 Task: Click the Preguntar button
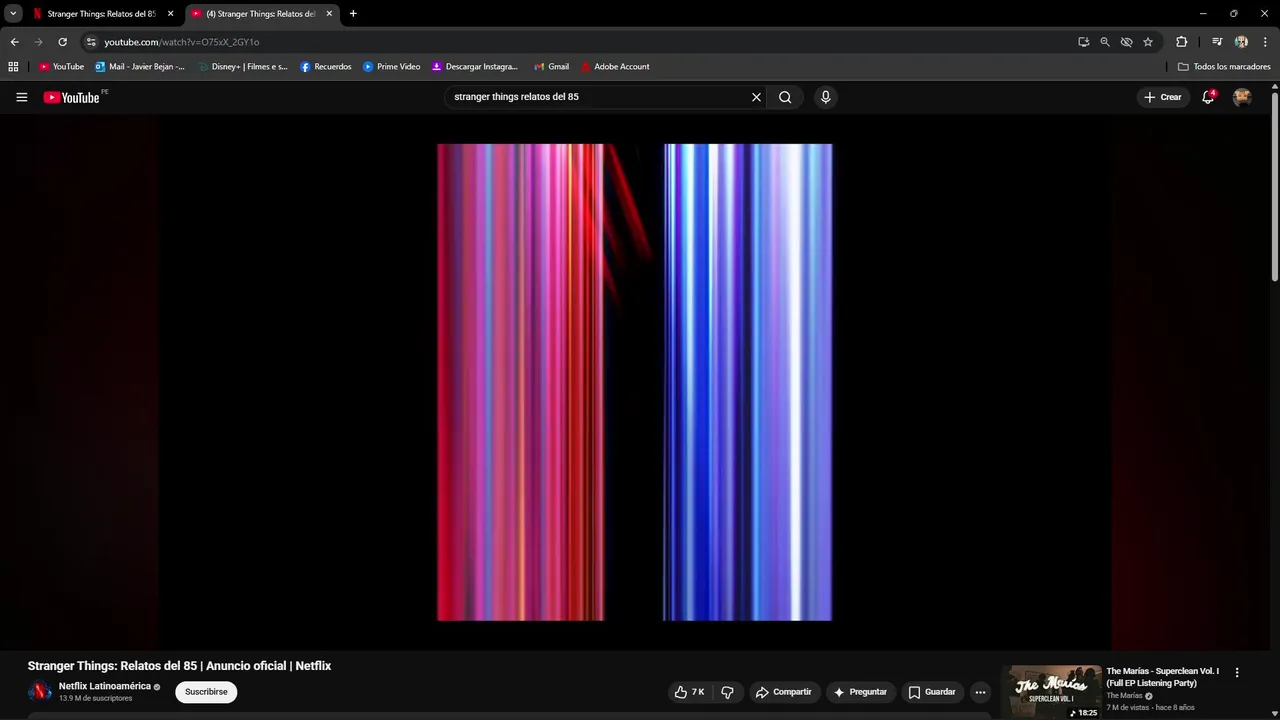point(860,692)
